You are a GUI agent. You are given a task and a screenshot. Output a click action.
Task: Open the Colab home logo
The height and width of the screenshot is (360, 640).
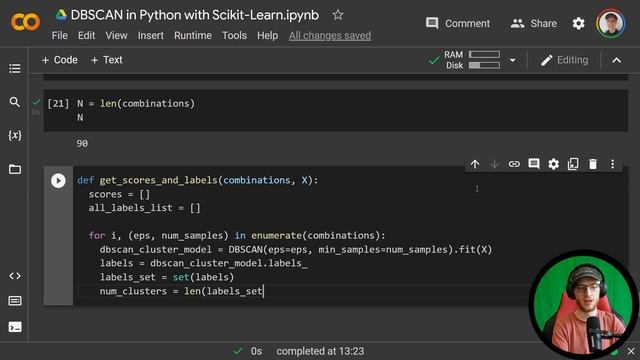pyautogui.click(x=25, y=22)
